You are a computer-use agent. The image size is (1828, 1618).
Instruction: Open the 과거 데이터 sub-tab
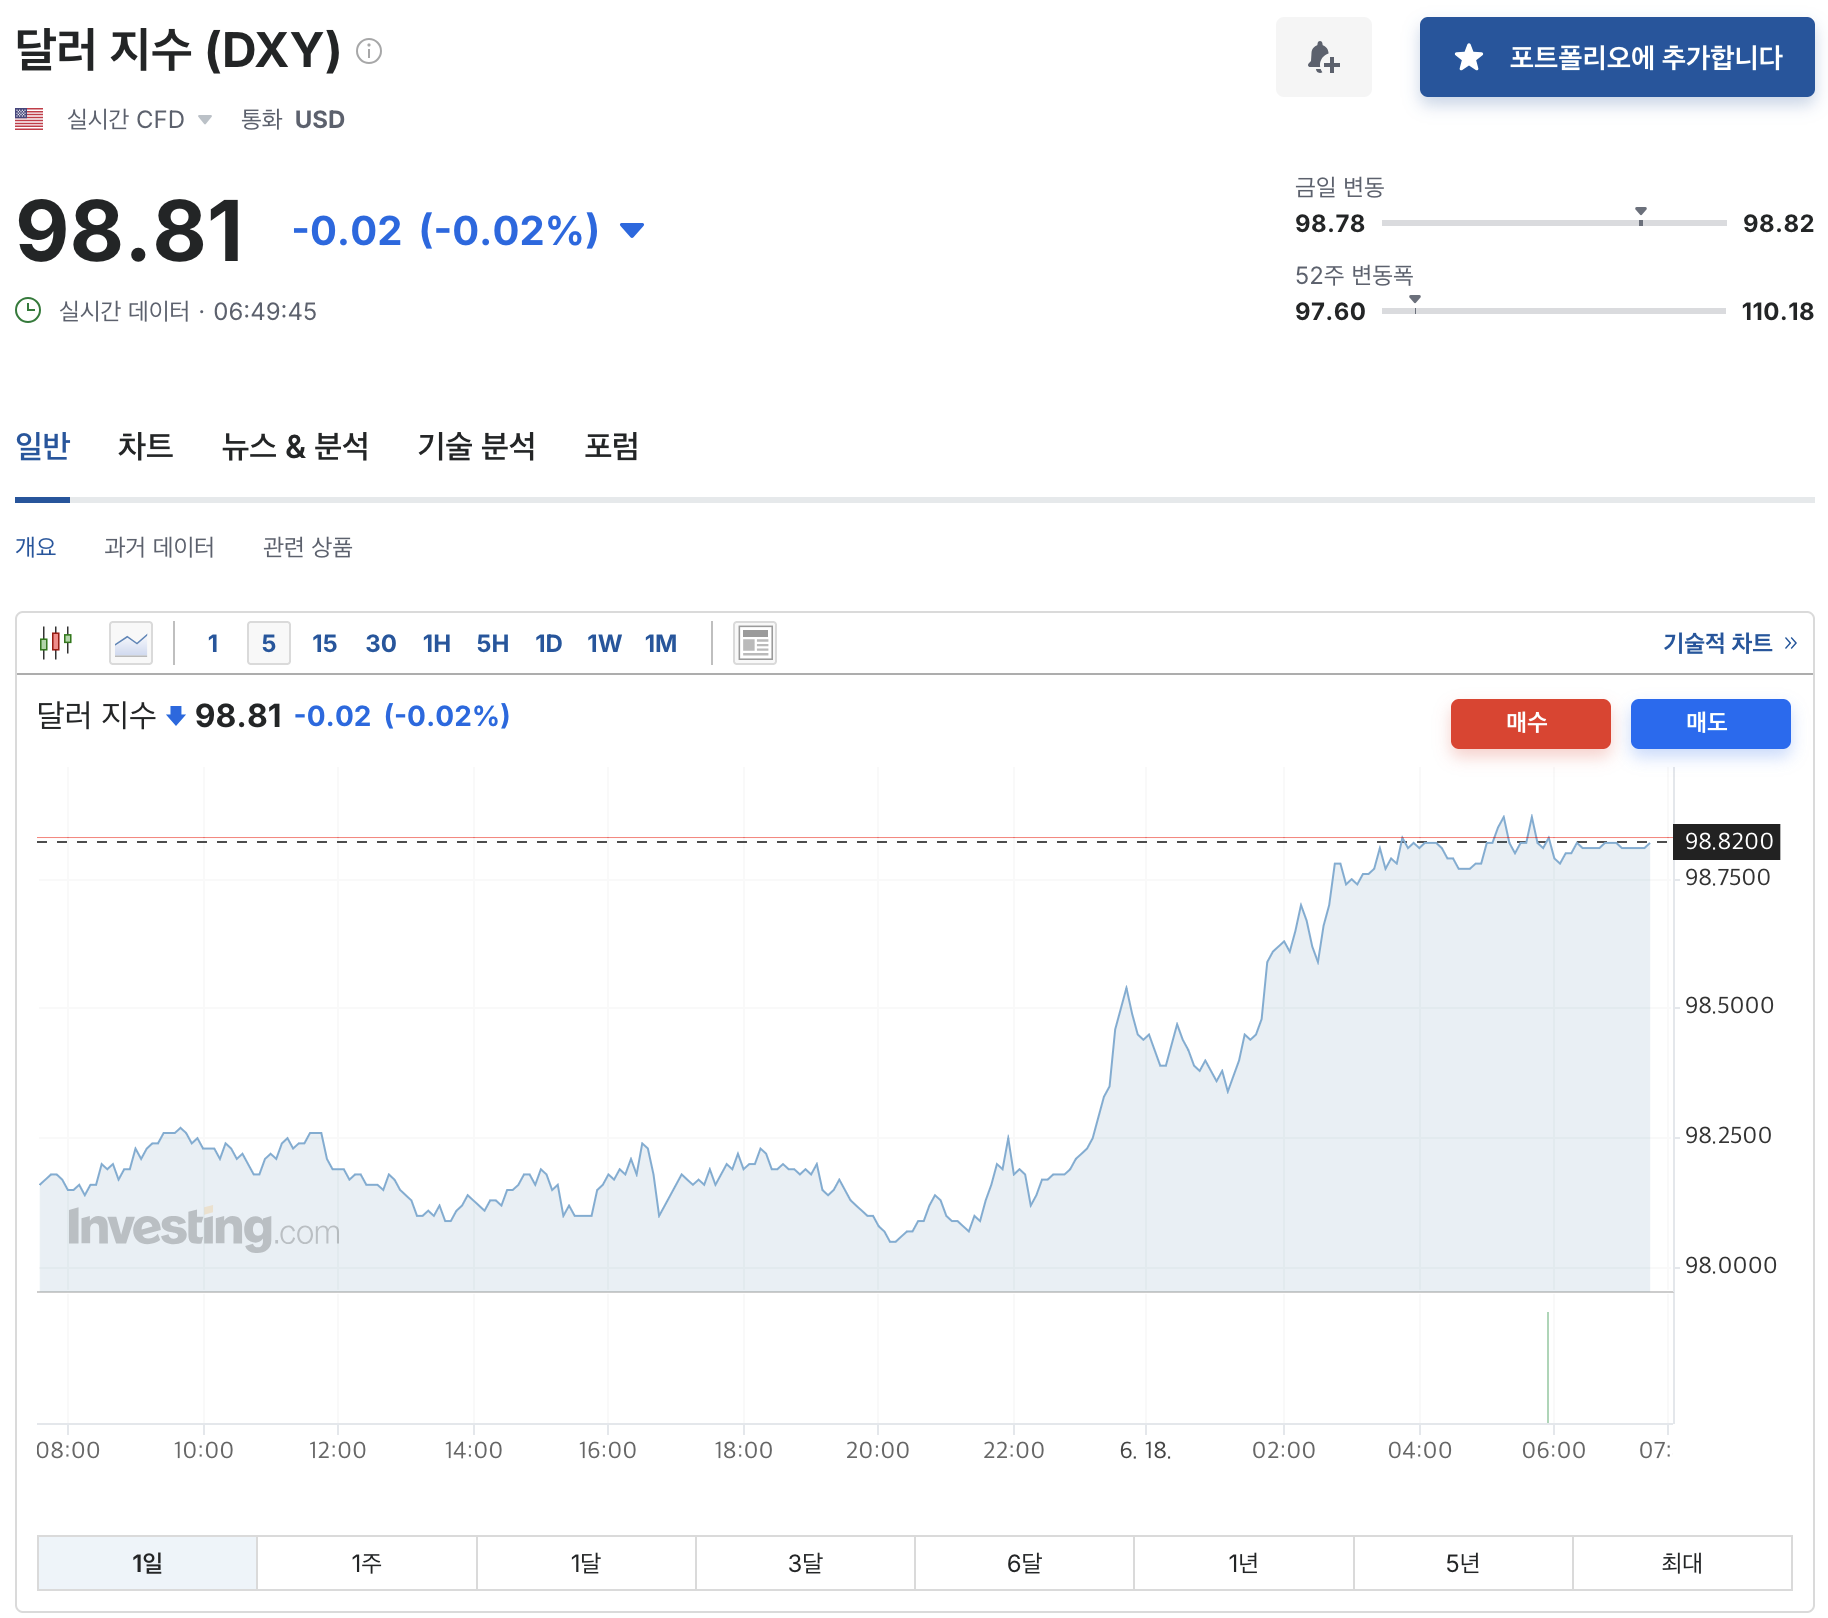(x=159, y=547)
